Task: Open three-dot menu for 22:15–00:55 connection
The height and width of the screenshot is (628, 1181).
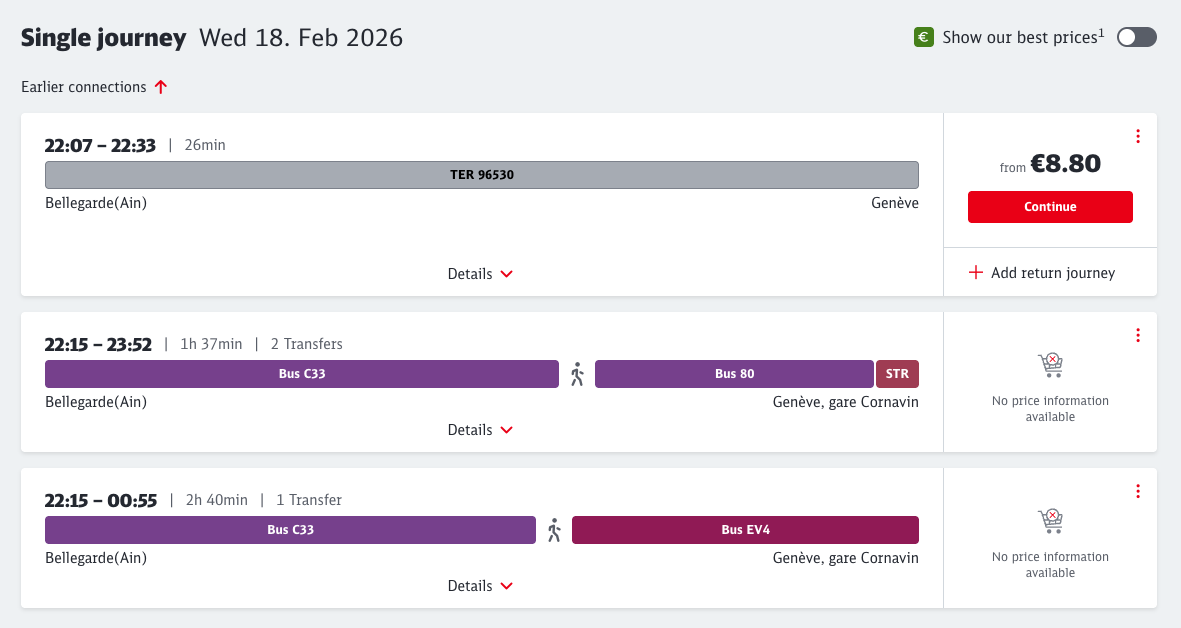Action: pyautogui.click(x=1137, y=492)
